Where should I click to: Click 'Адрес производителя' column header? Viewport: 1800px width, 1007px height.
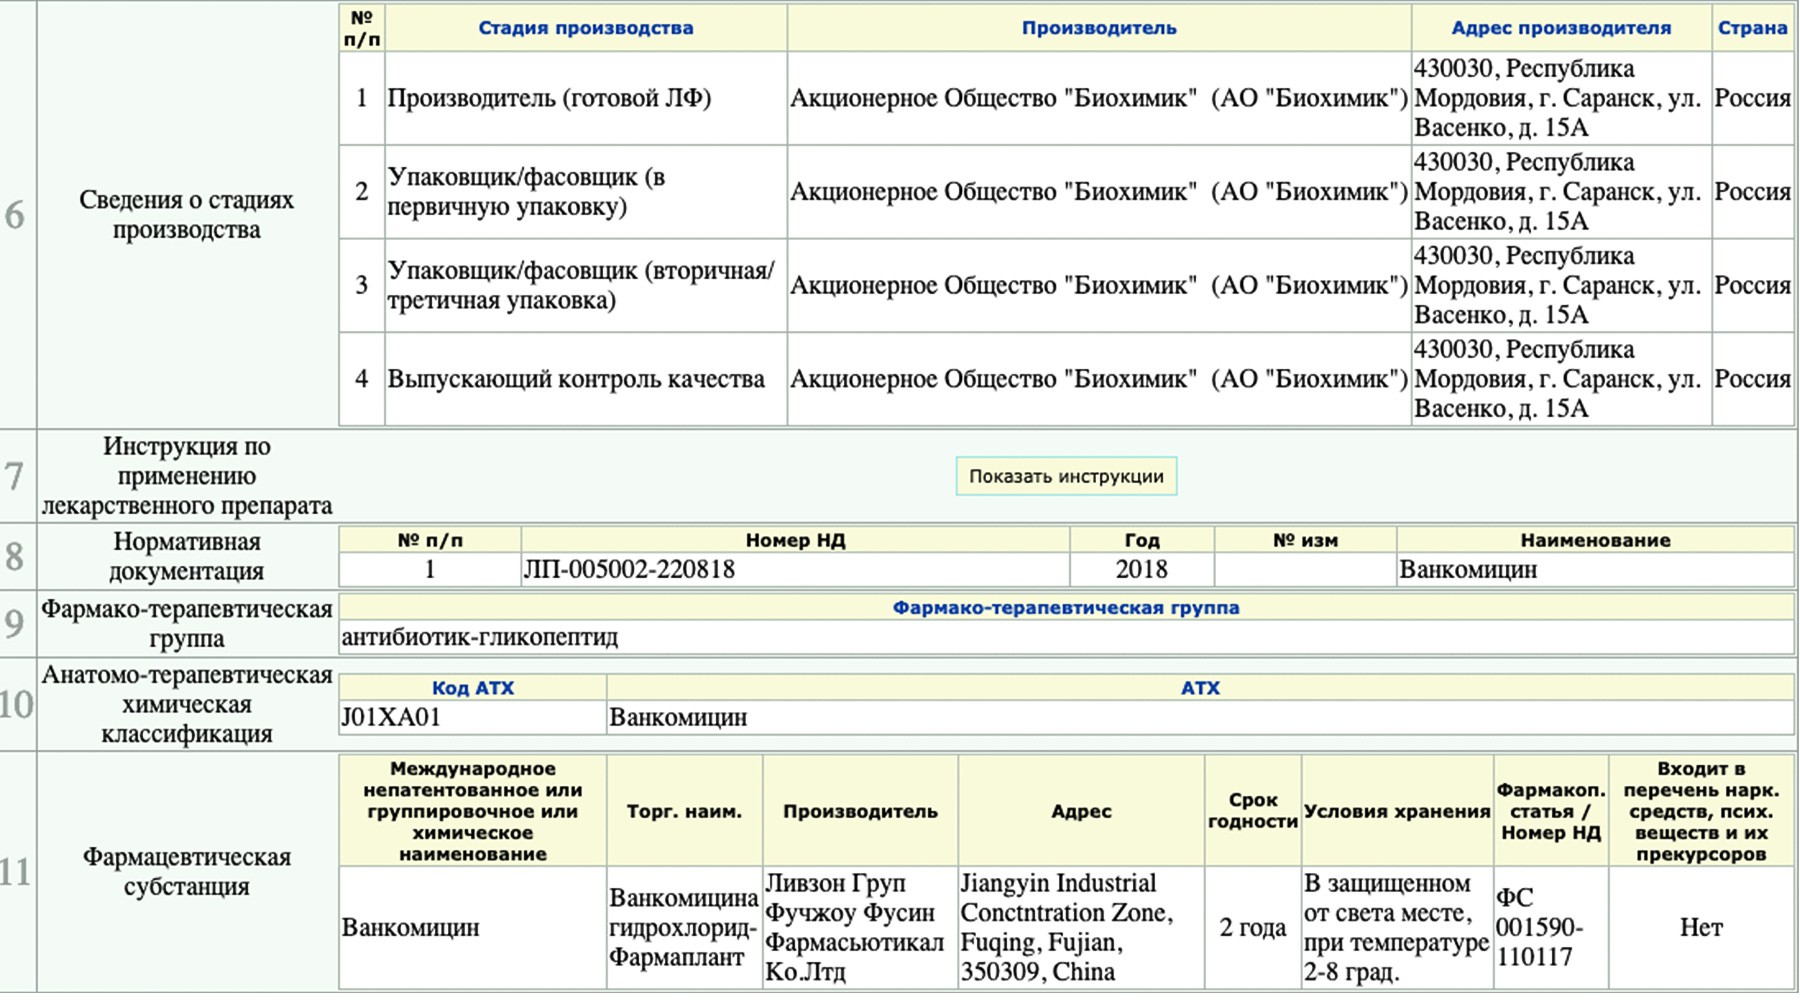[1561, 28]
